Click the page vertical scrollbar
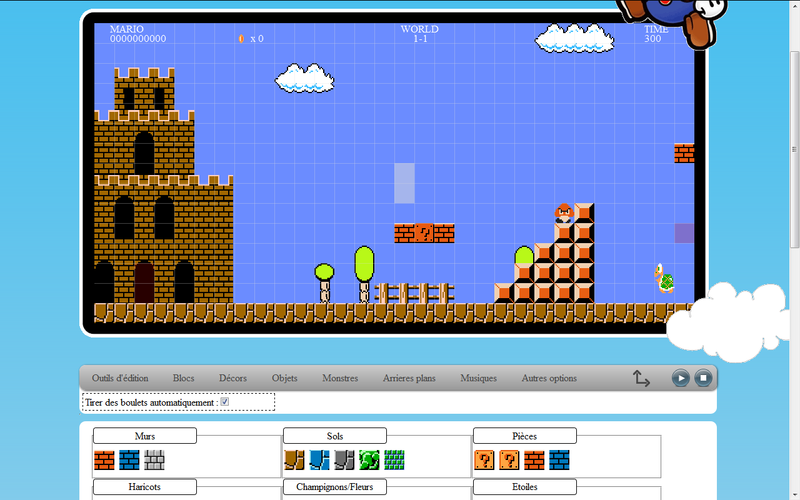The height and width of the screenshot is (500, 800). [x=794, y=150]
